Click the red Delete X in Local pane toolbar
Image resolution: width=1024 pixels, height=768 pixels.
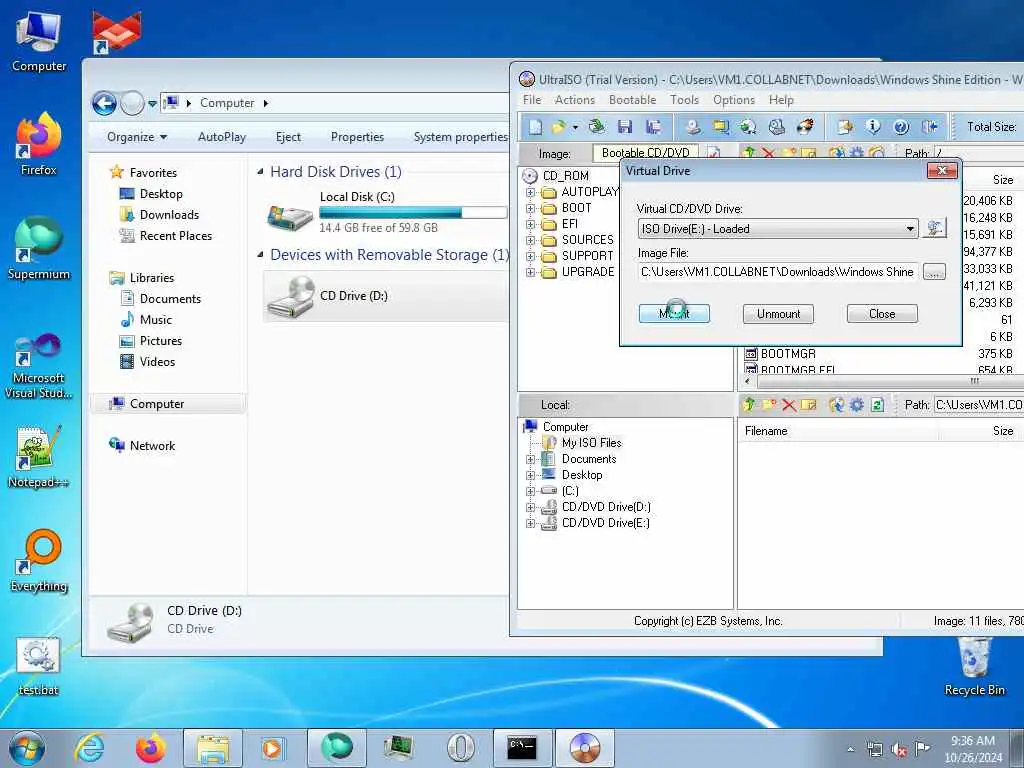(789, 405)
